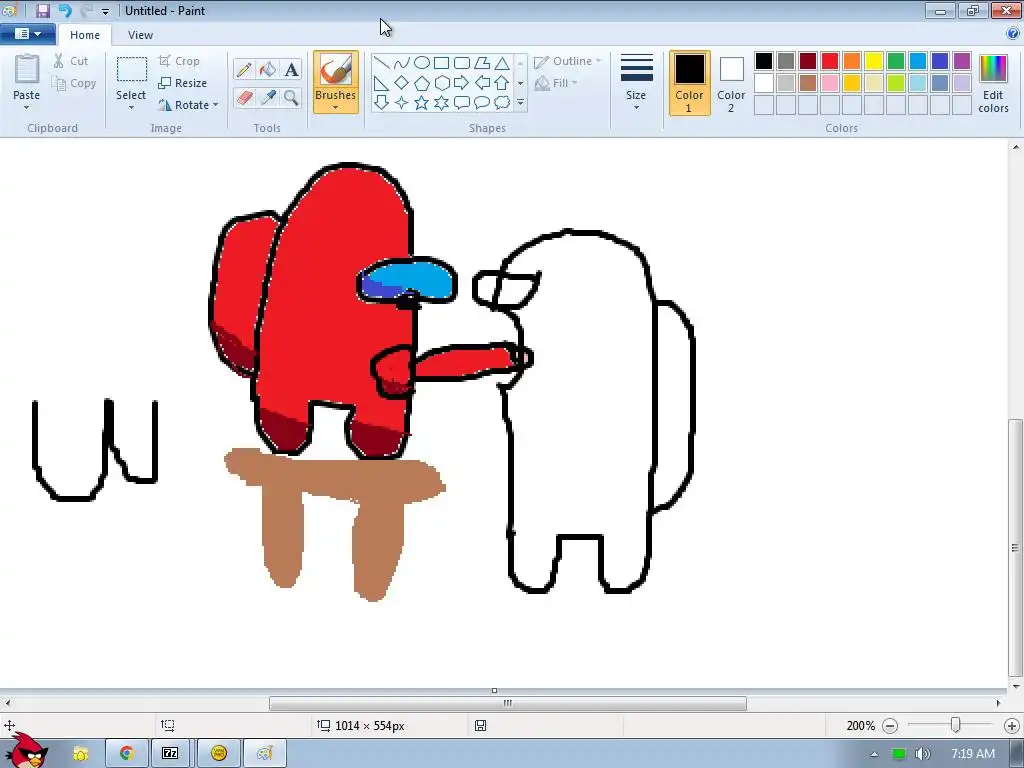Expand the Shapes gallery more arrow
The width and height of the screenshot is (1024, 768).
[520, 103]
